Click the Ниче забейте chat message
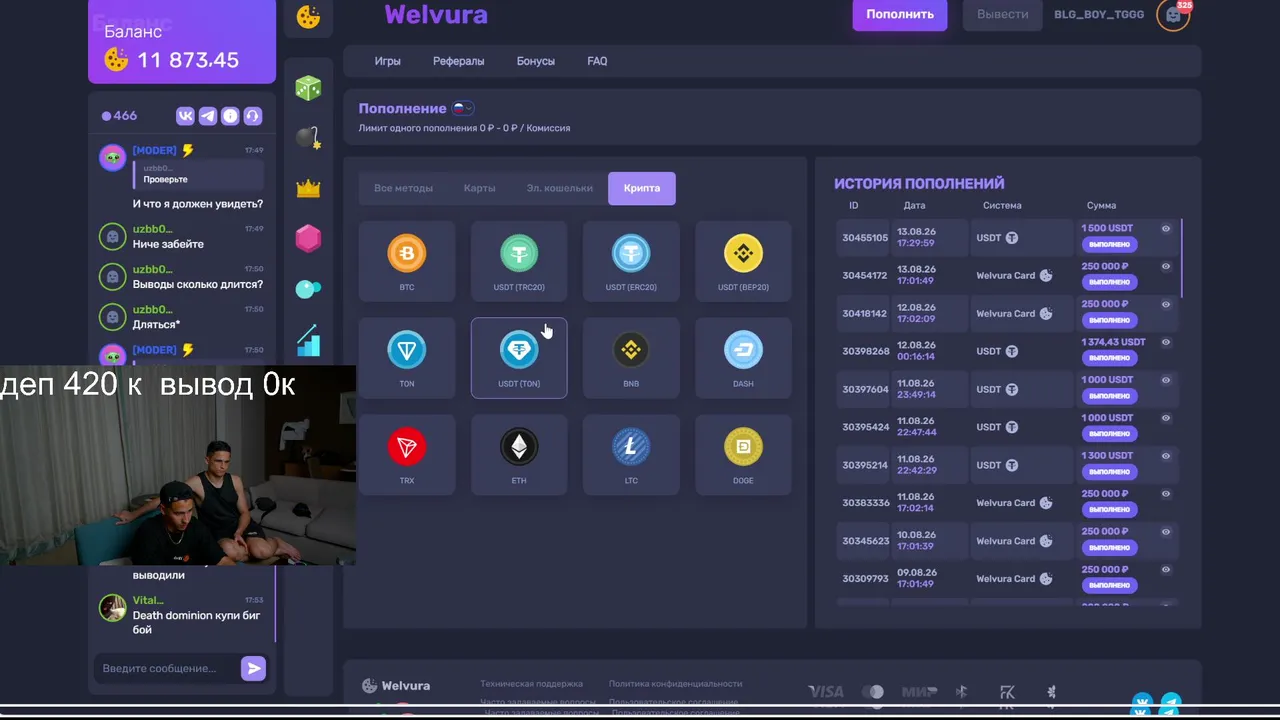 click(168, 244)
